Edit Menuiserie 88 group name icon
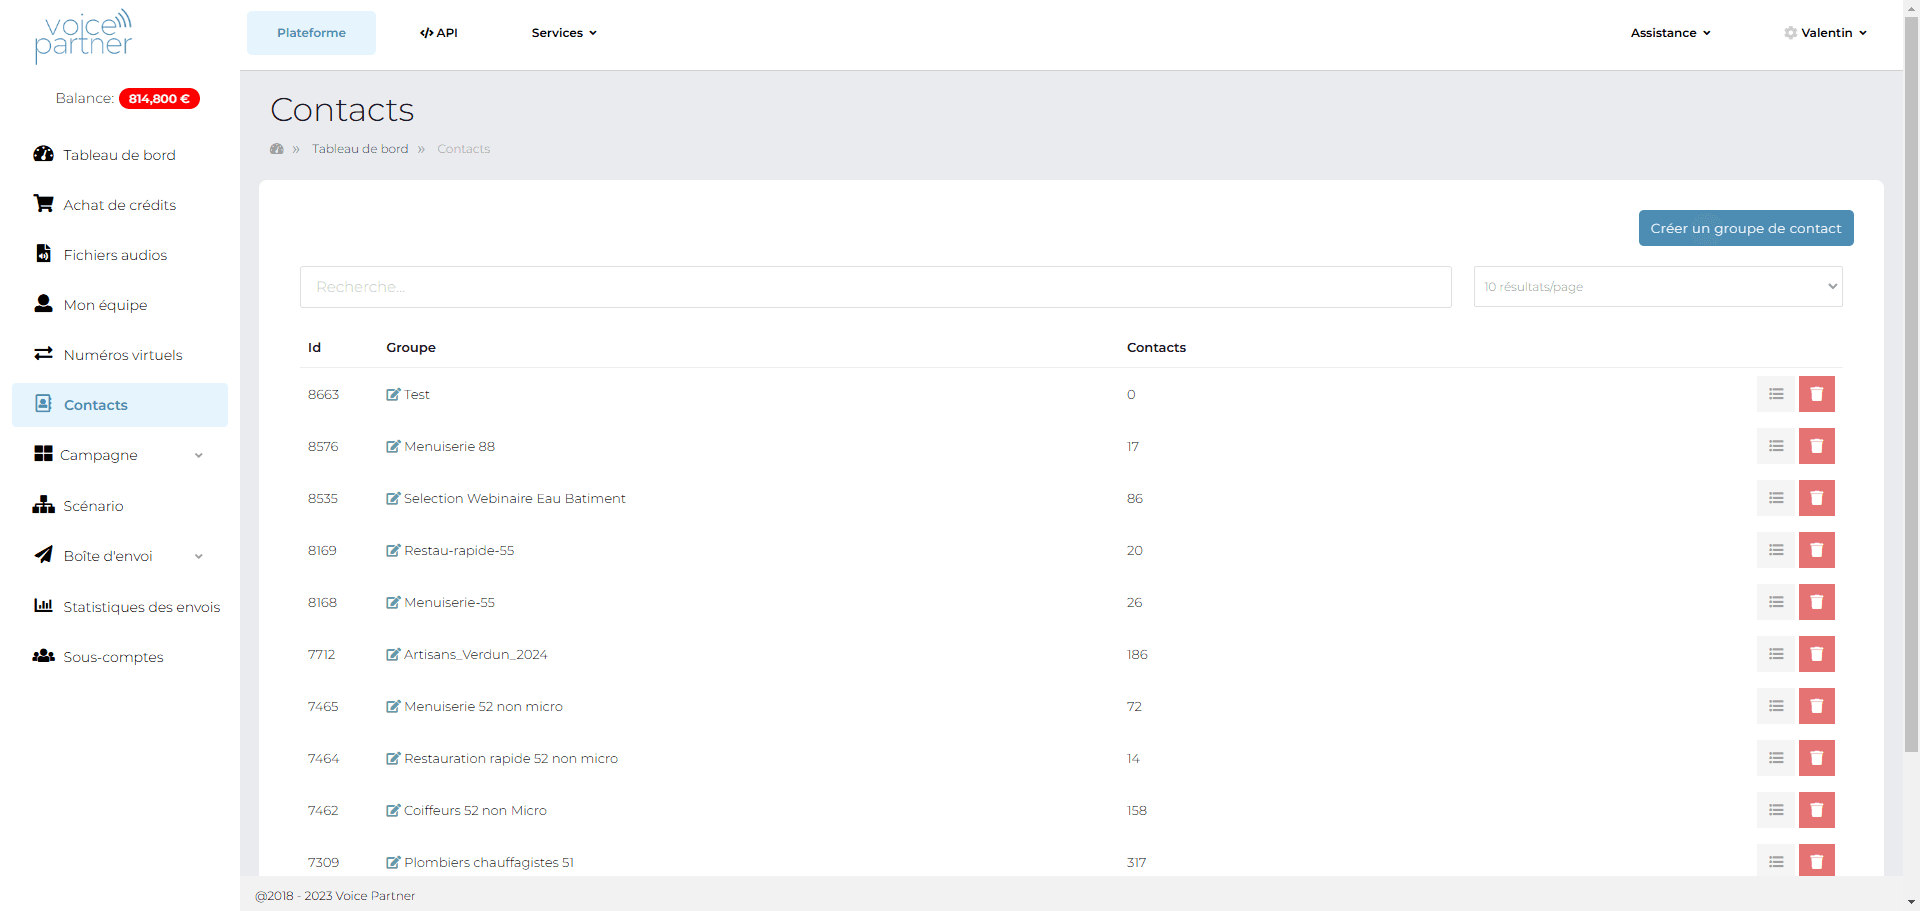Image resolution: width=1920 pixels, height=911 pixels. [393, 446]
